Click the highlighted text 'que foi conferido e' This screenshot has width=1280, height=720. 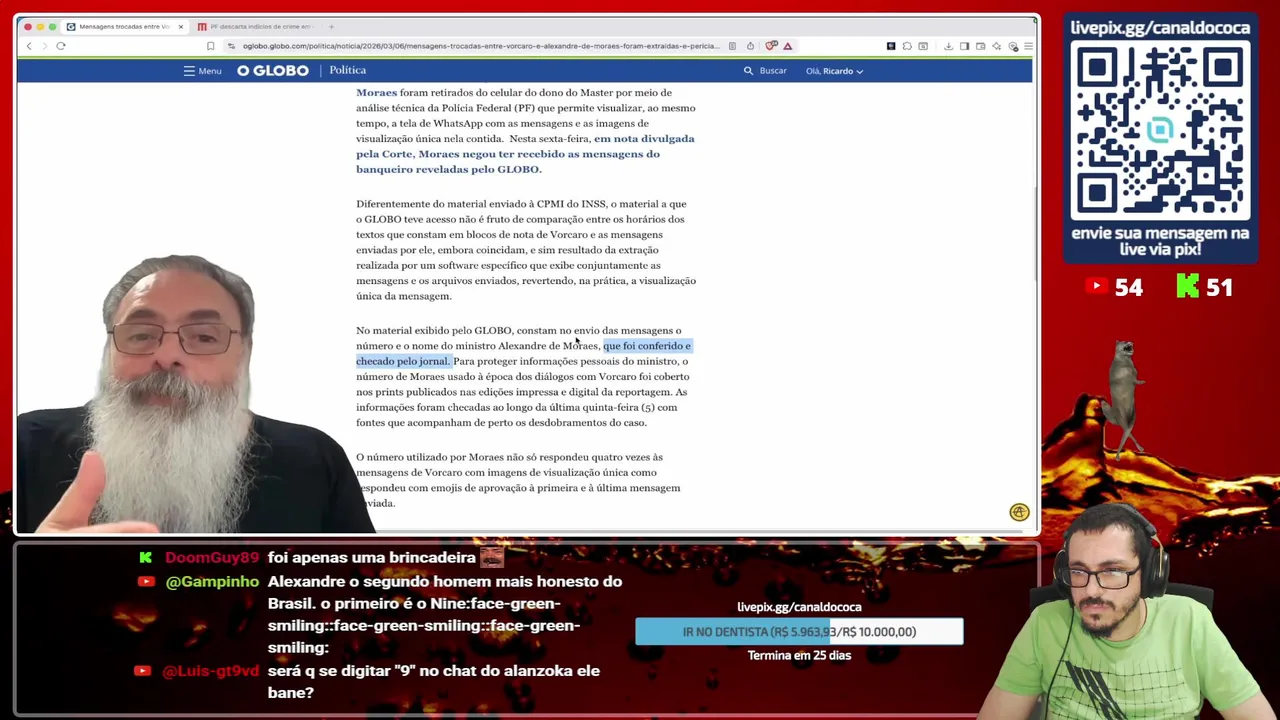tap(647, 346)
